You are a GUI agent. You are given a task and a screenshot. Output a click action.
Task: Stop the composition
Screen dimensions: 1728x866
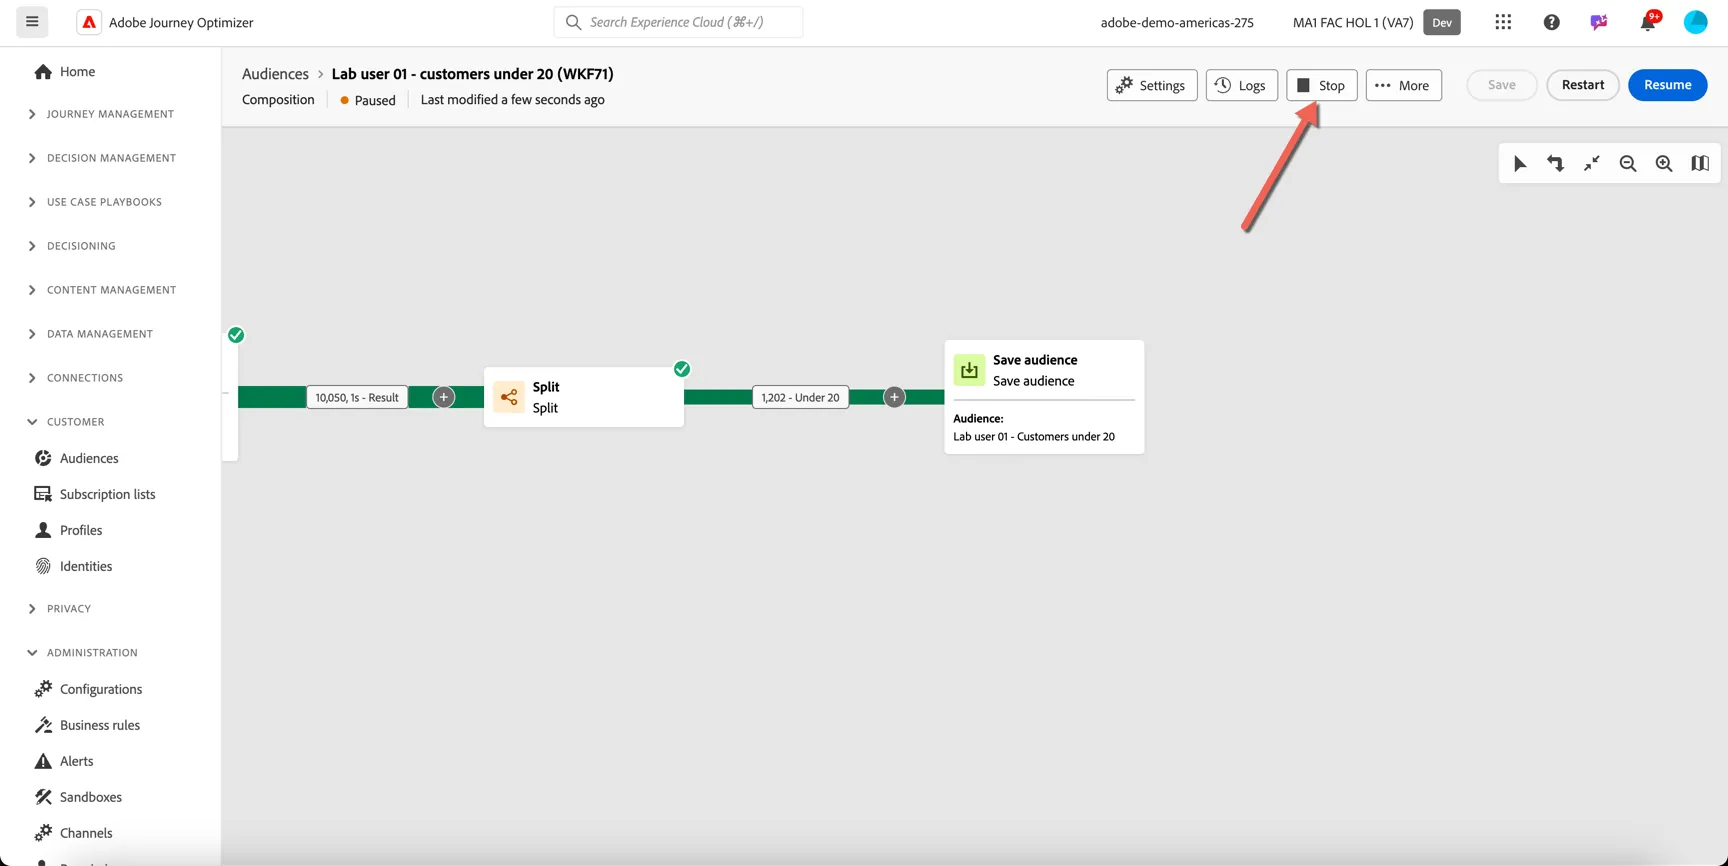(x=1321, y=85)
